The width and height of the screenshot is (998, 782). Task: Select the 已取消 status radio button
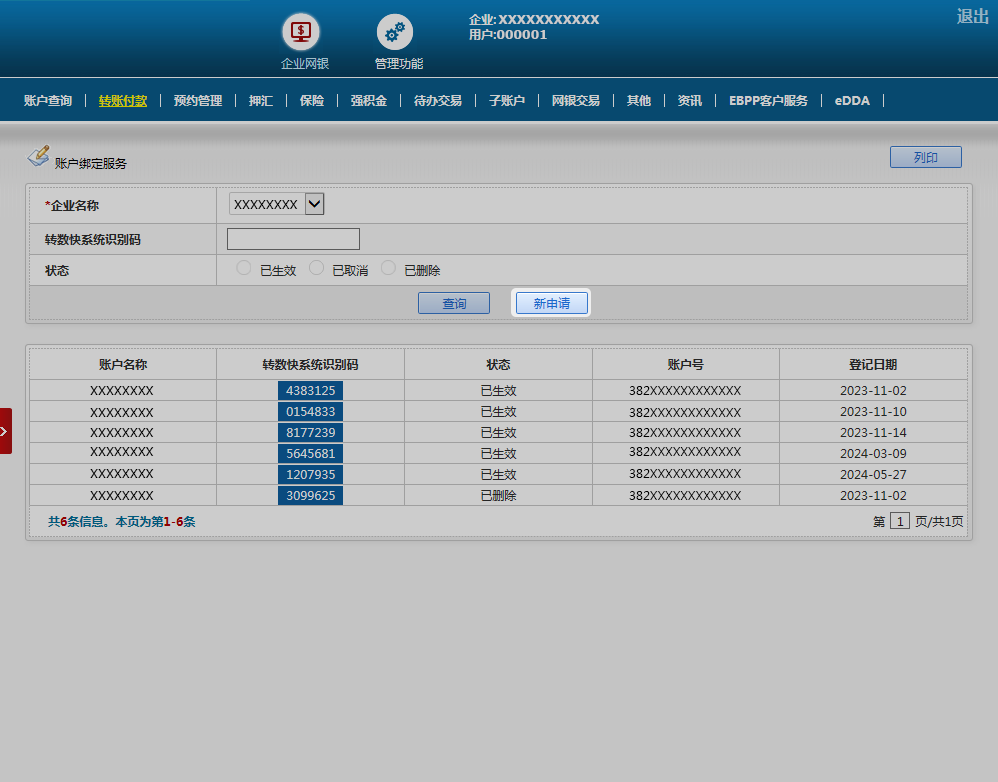click(x=316, y=268)
